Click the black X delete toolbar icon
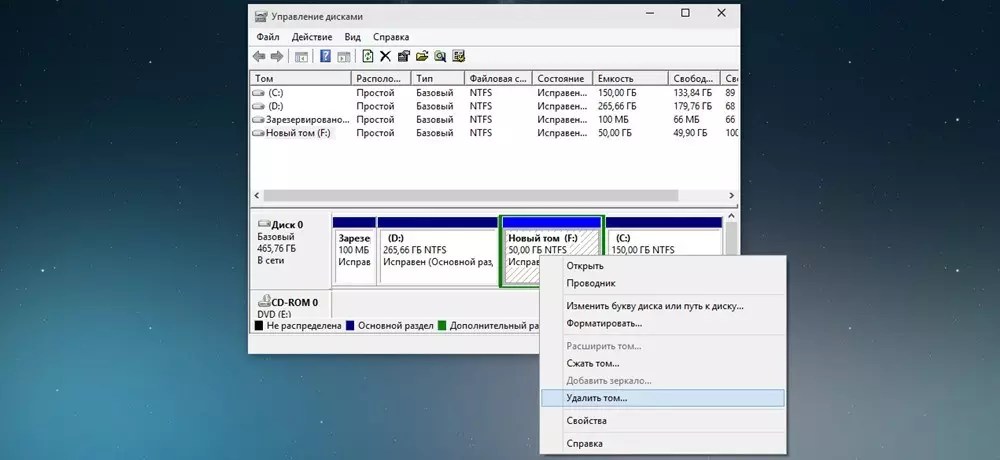The height and width of the screenshot is (460, 1000). click(x=386, y=56)
